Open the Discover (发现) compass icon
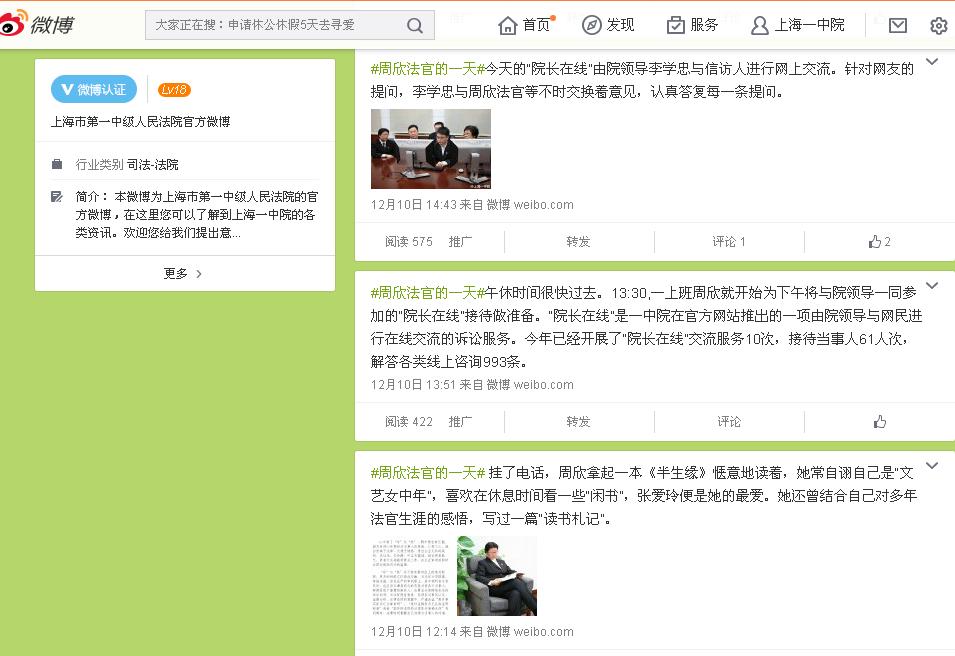 (591, 25)
